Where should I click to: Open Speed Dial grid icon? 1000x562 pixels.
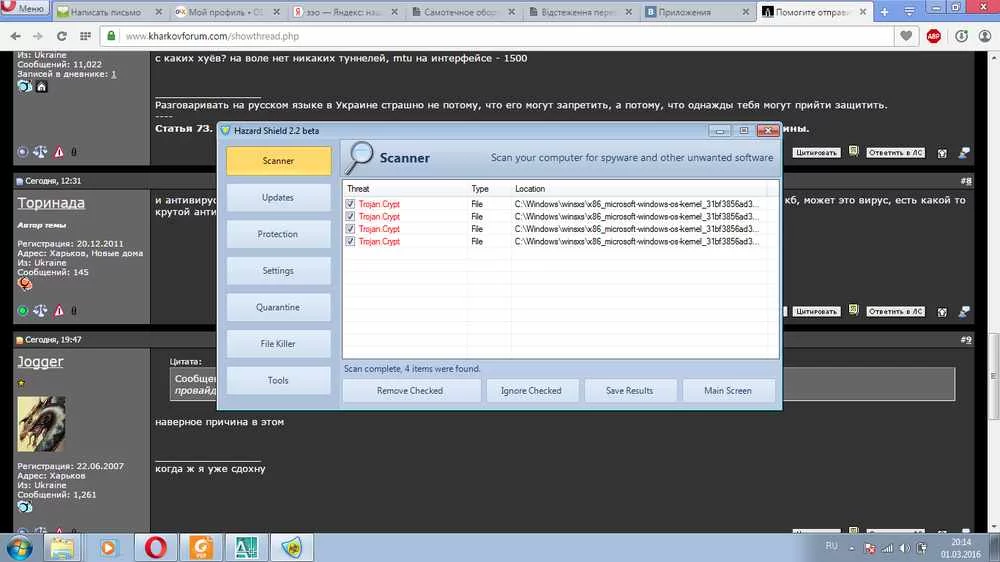(85, 36)
